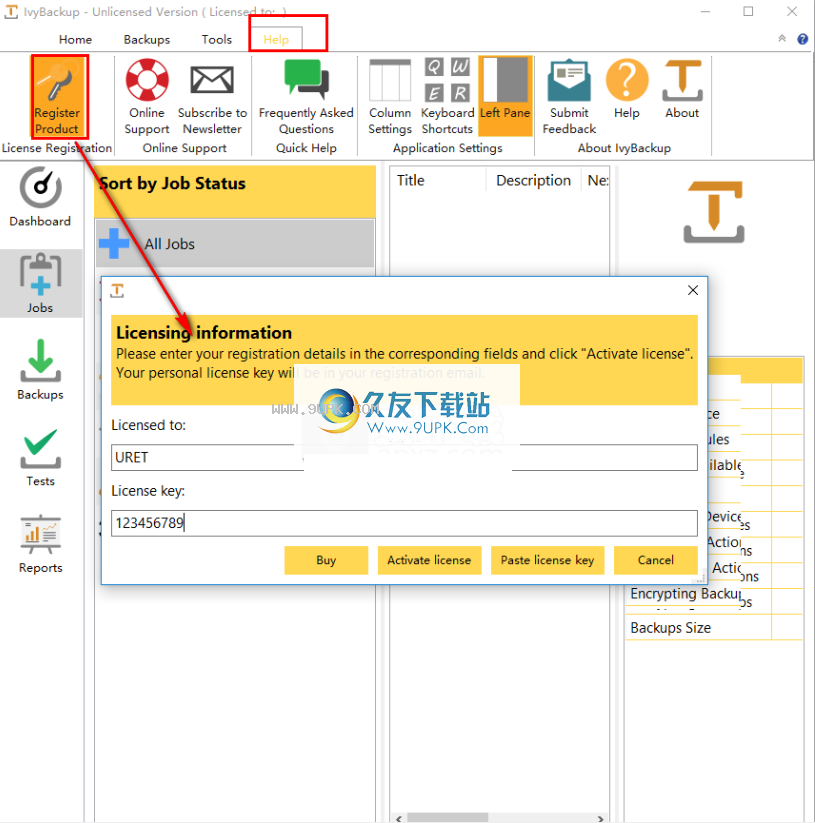The height and width of the screenshot is (823, 815).
Task: Click Sort by Job Status header
Action: coord(235,191)
